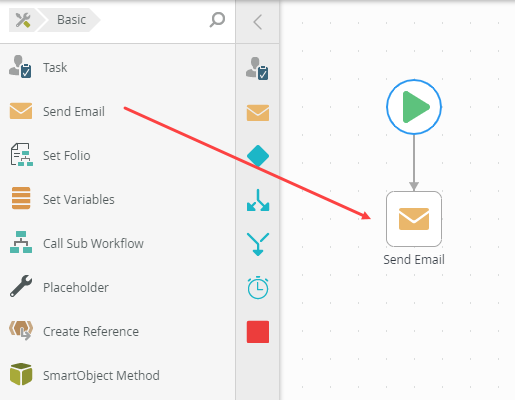Select the Task step icon in list
The width and height of the screenshot is (515, 400).
(21, 67)
